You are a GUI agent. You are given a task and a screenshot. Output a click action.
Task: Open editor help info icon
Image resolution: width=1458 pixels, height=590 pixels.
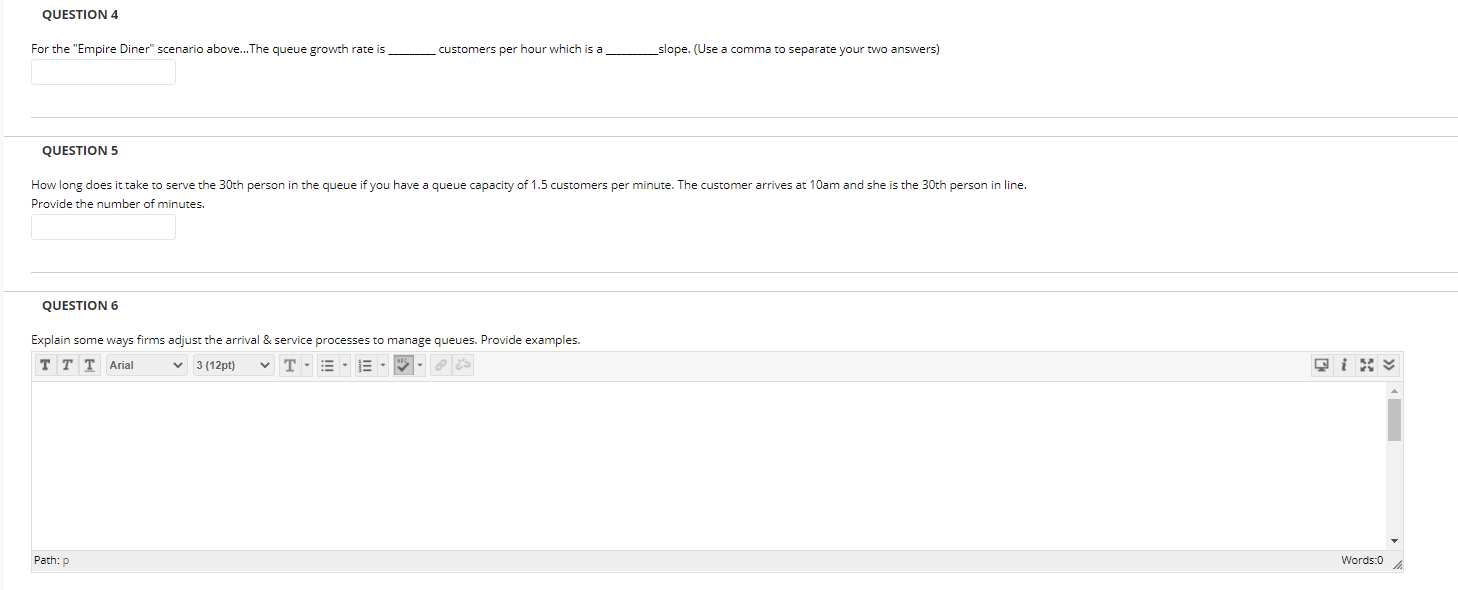tap(1345, 365)
